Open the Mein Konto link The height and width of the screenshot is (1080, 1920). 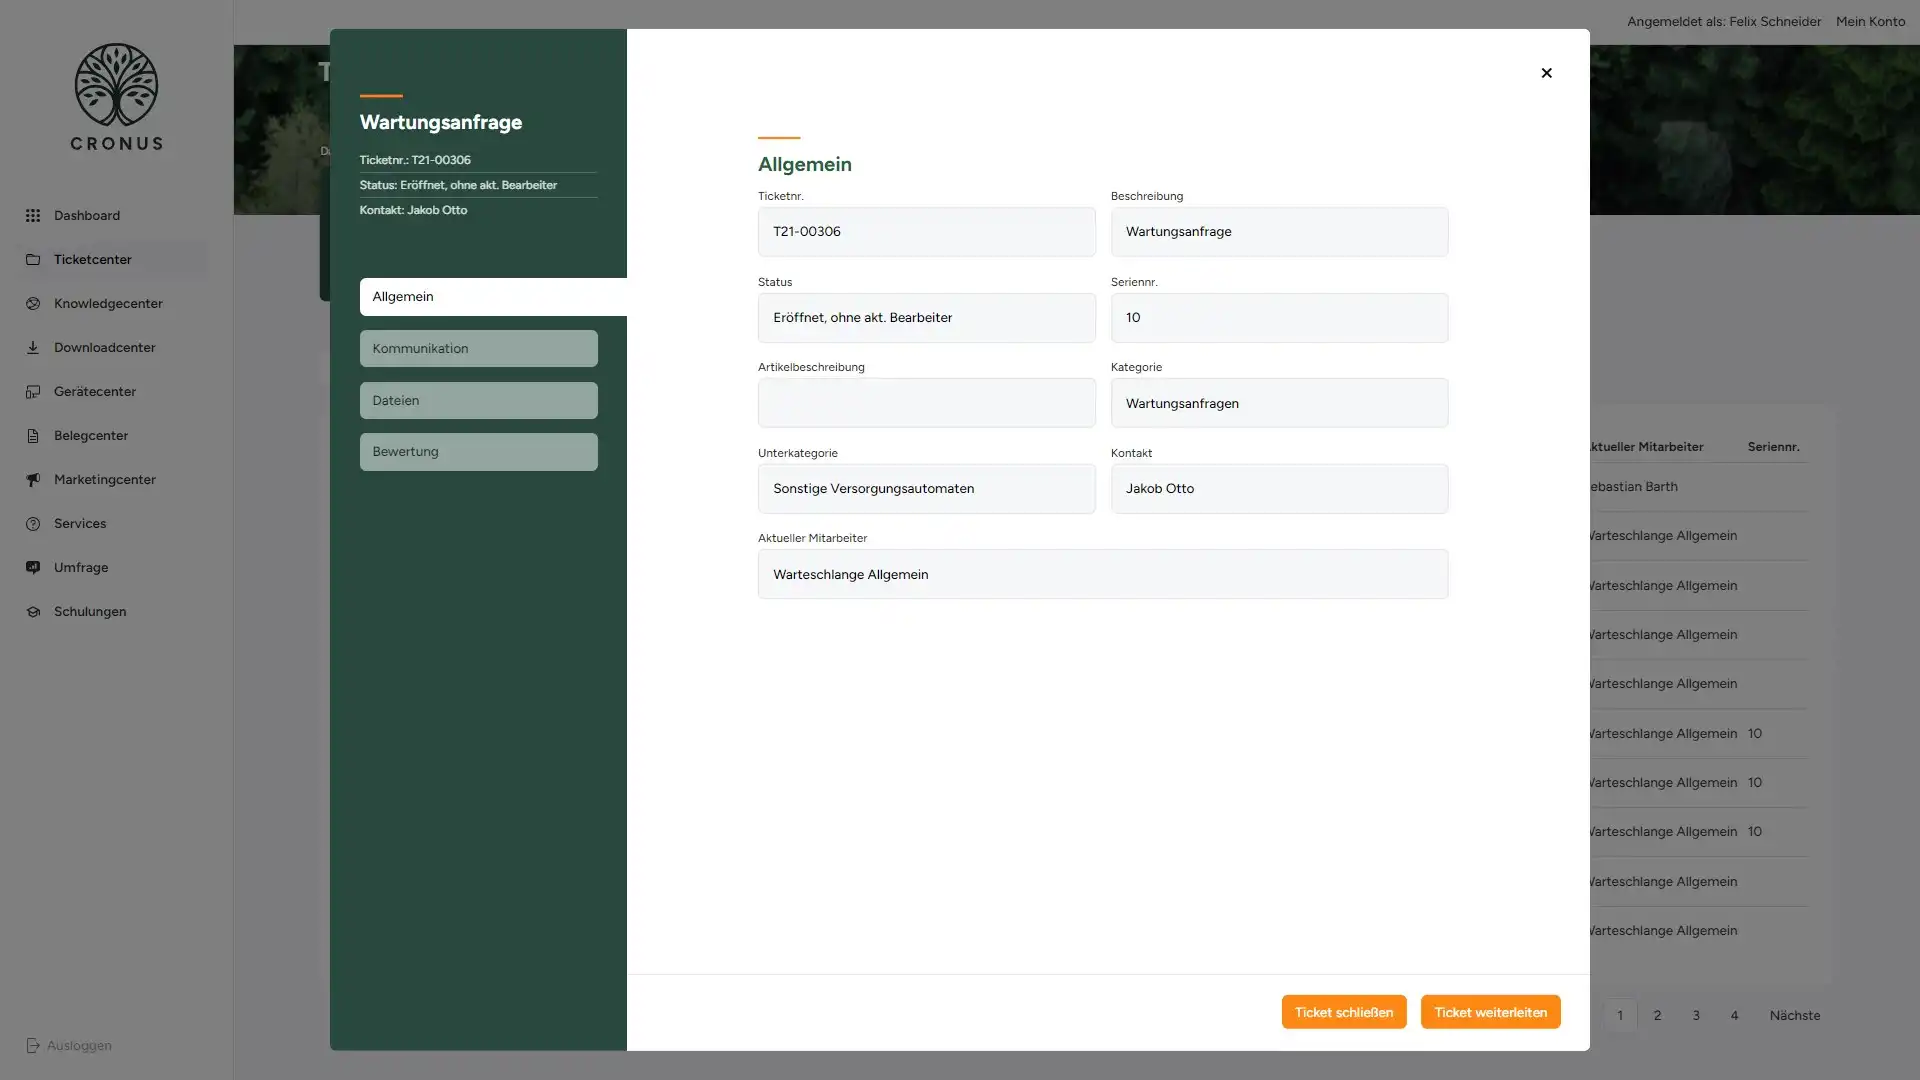pos(1870,21)
